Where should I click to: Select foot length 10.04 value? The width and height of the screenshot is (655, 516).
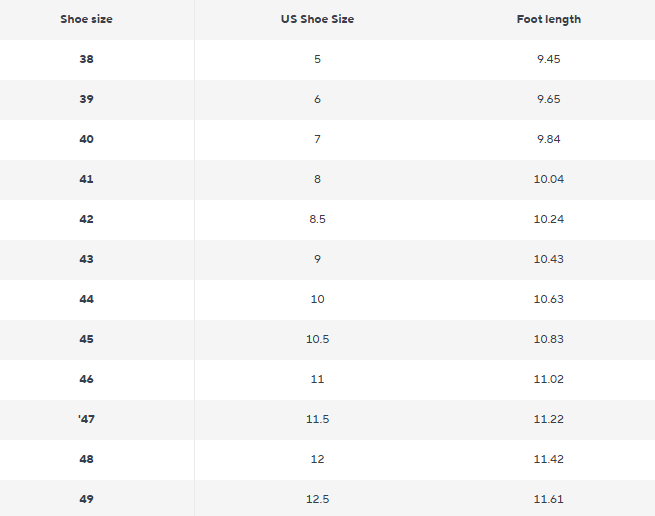(548, 179)
